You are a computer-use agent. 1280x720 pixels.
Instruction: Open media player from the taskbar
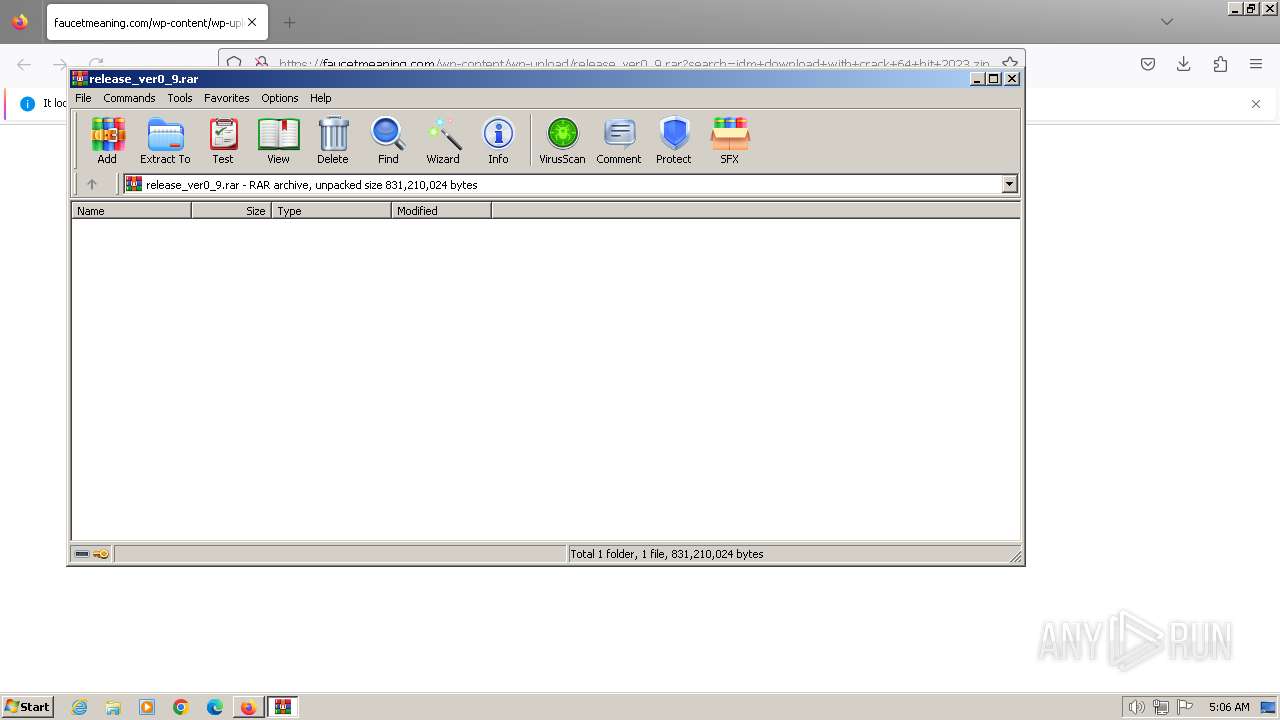pos(147,707)
